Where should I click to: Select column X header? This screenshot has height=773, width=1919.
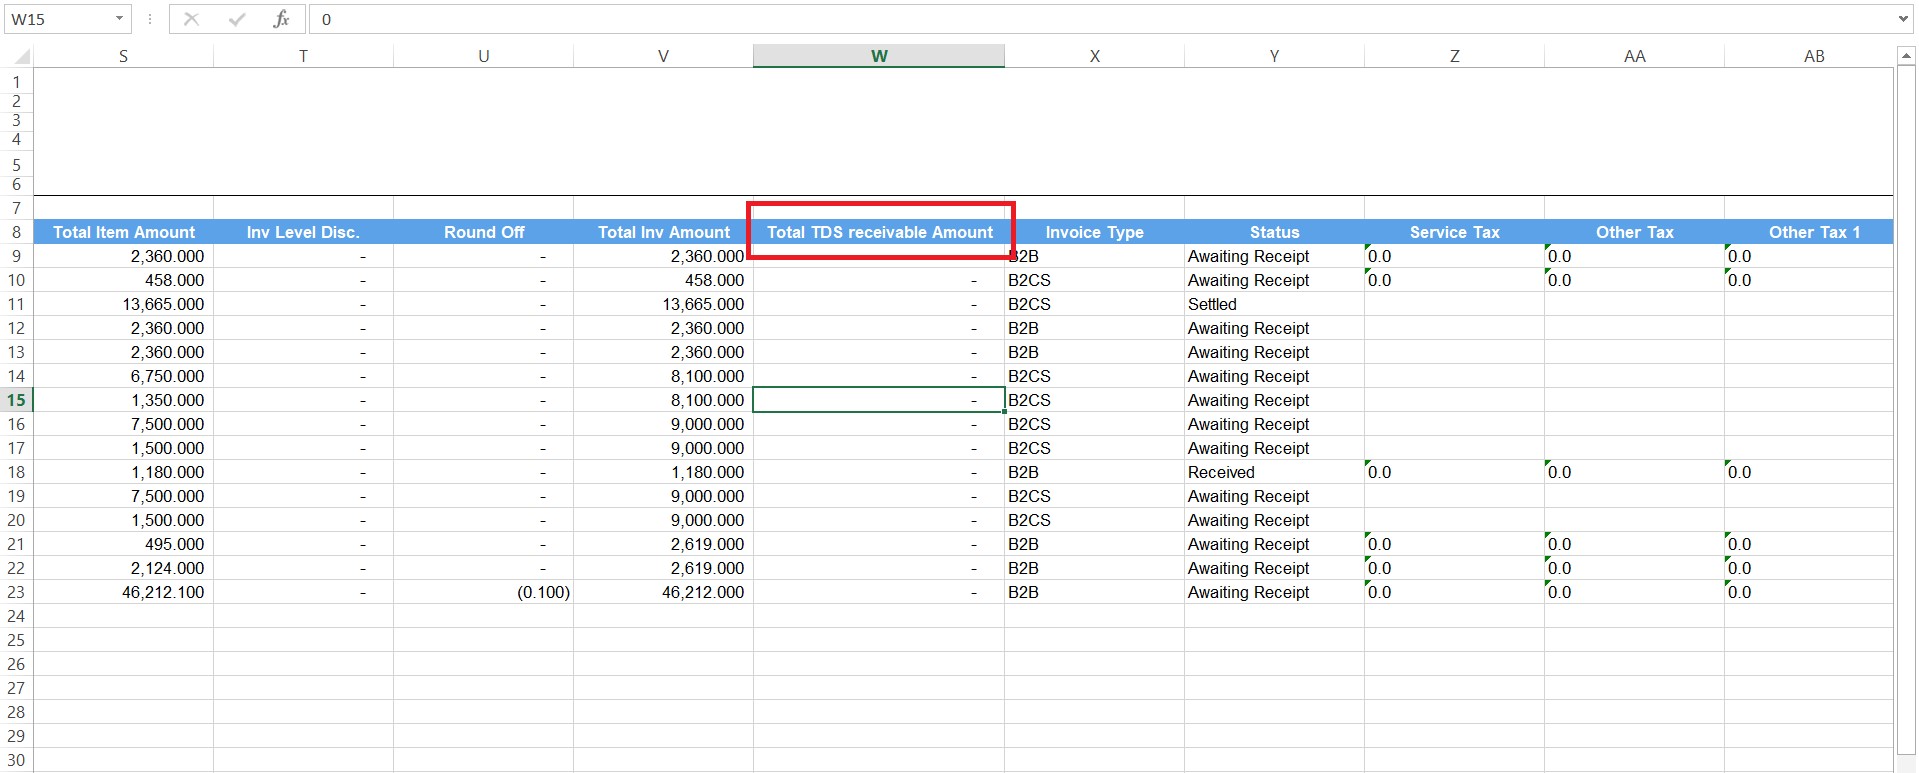point(1094,56)
